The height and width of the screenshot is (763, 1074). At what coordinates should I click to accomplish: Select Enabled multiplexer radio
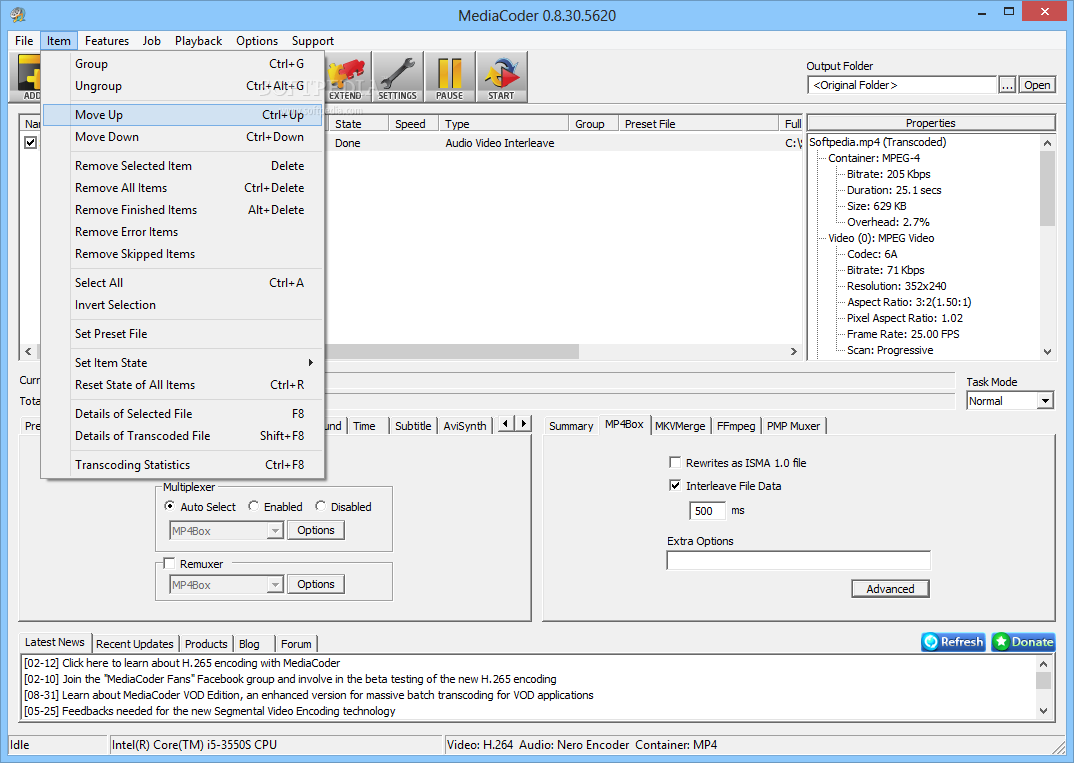point(253,506)
